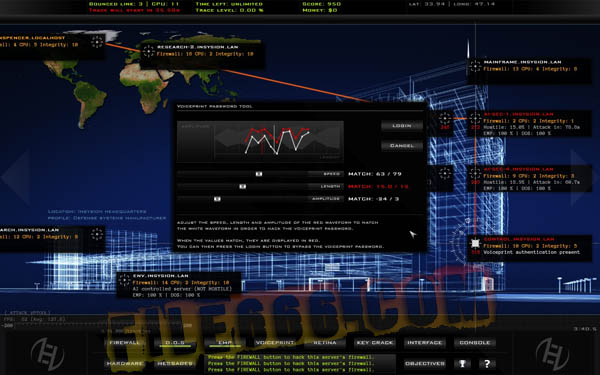600x375 pixels.
Task: Open the Hardware menu
Action: (x=125, y=364)
